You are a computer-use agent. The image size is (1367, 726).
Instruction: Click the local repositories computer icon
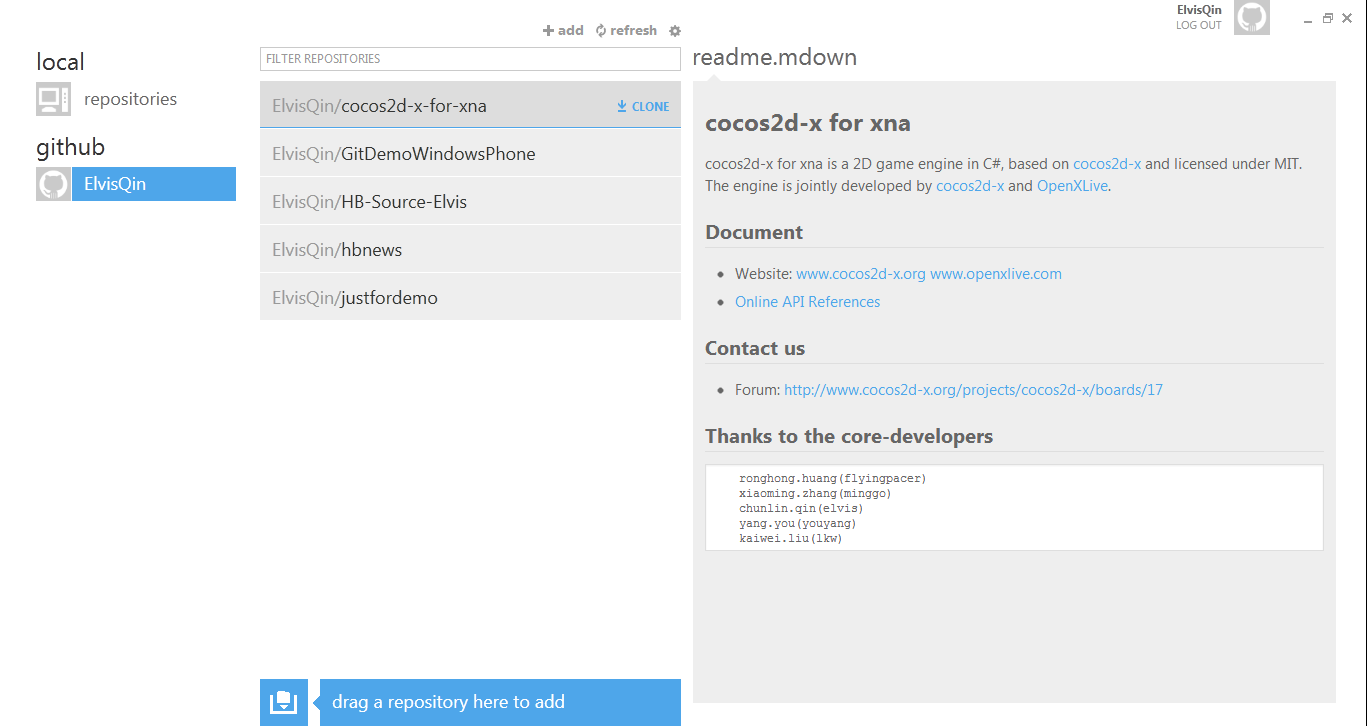tap(53, 99)
